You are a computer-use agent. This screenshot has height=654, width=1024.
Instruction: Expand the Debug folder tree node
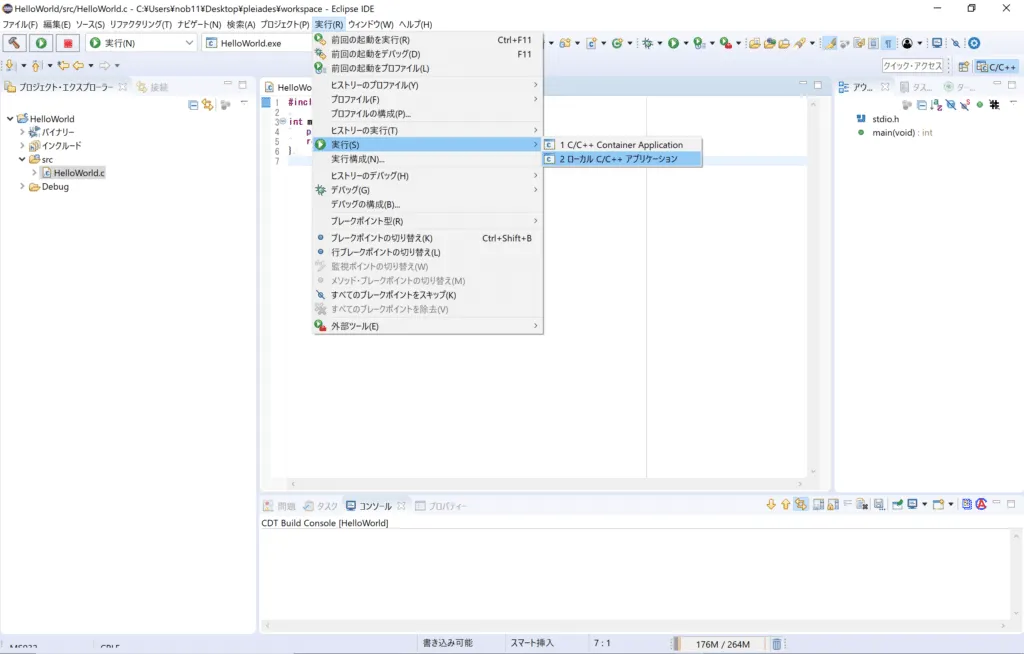point(22,187)
